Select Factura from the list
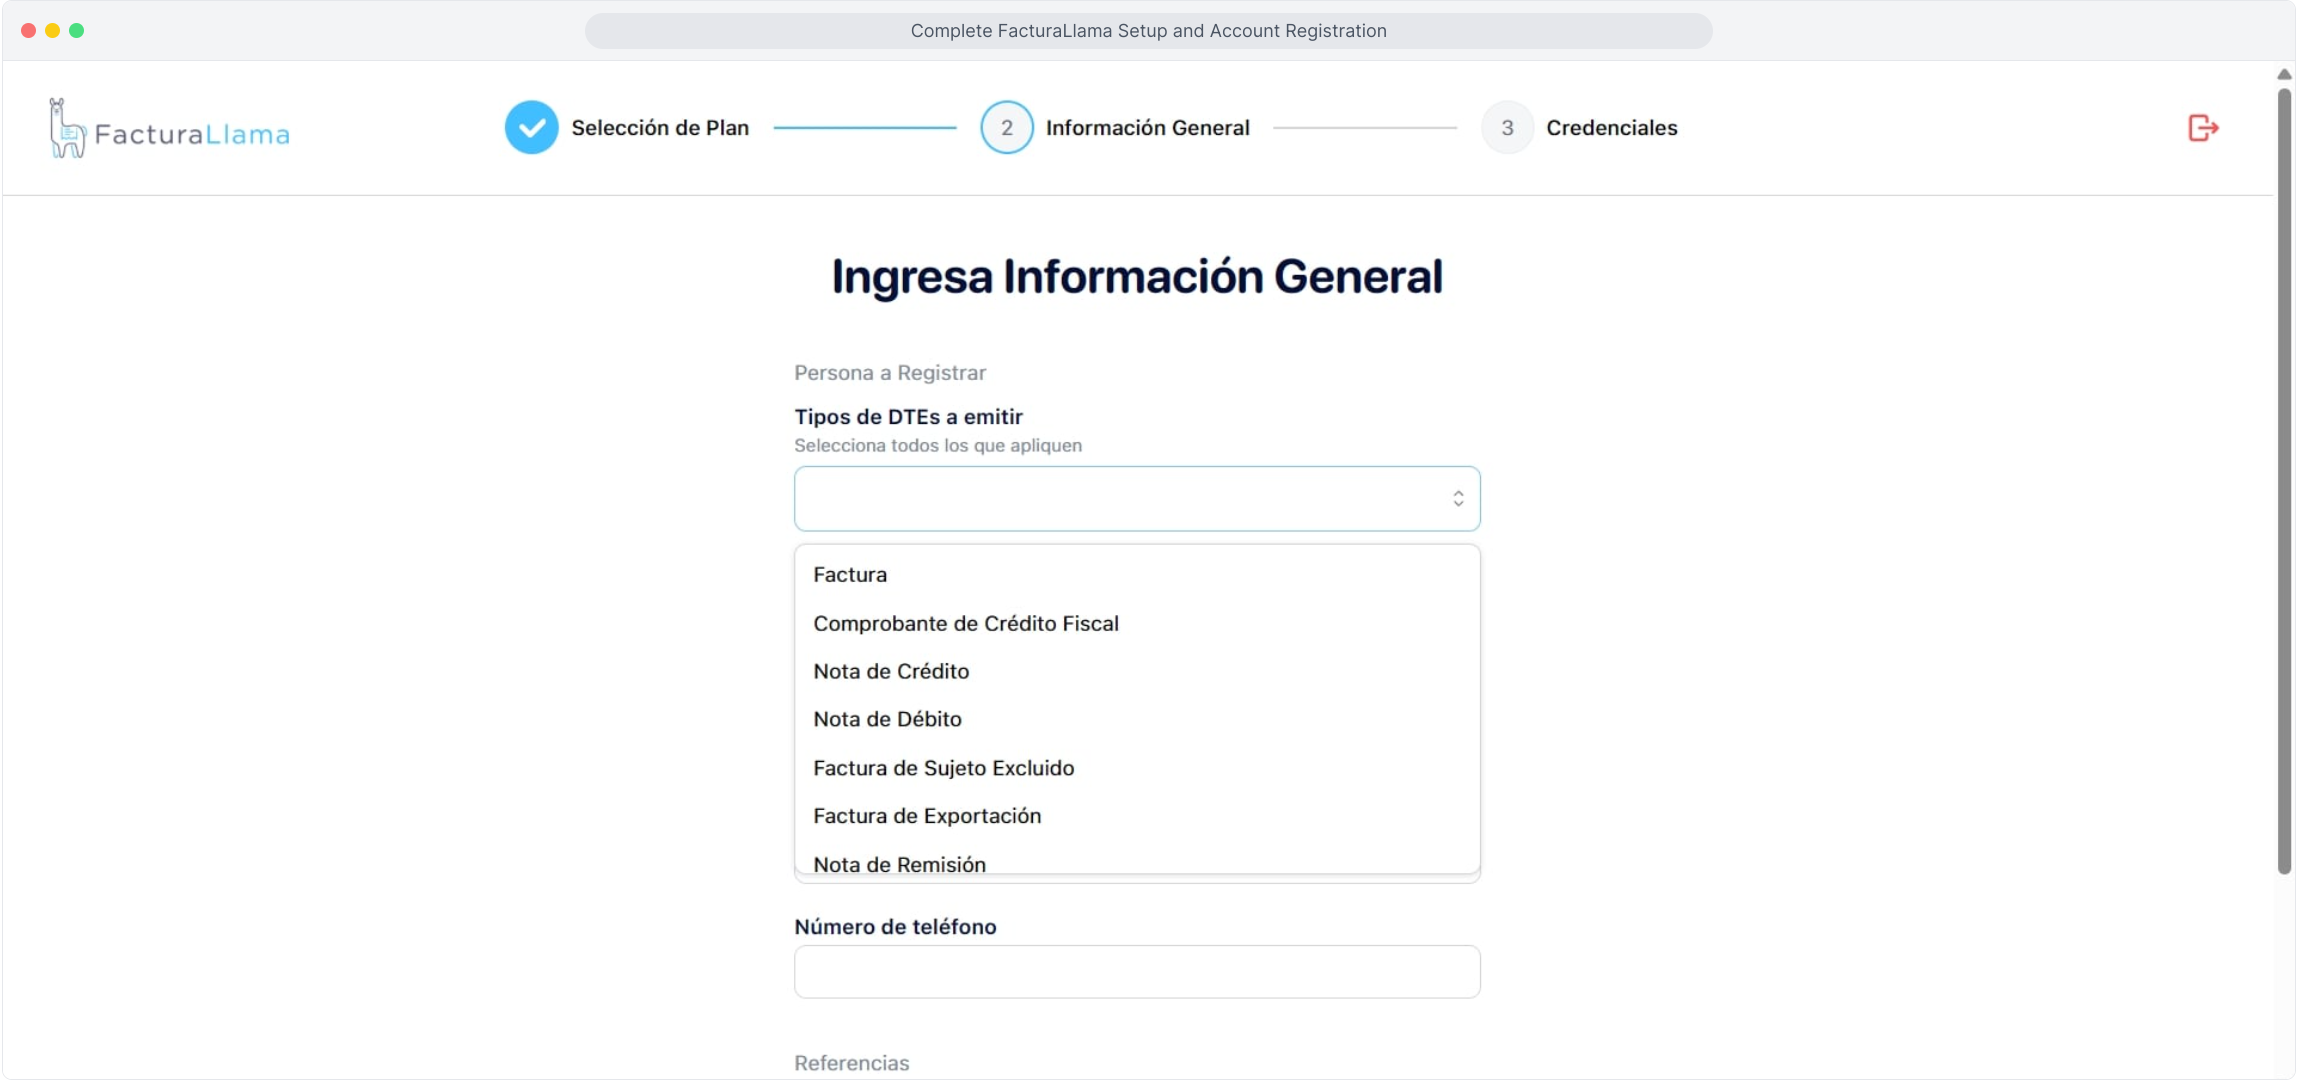 850,575
